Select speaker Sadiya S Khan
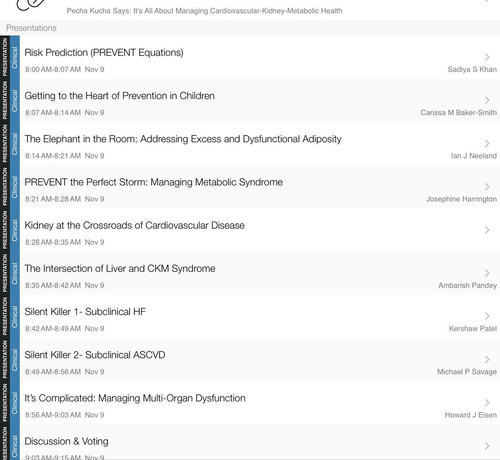500x460 pixels. click(x=472, y=69)
